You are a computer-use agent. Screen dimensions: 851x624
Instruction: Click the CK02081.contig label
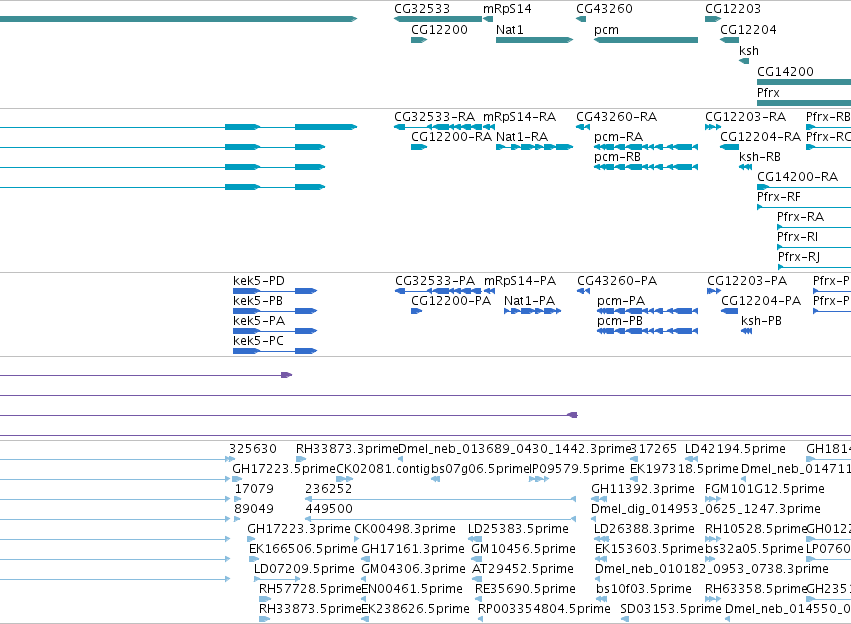click(x=383, y=469)
